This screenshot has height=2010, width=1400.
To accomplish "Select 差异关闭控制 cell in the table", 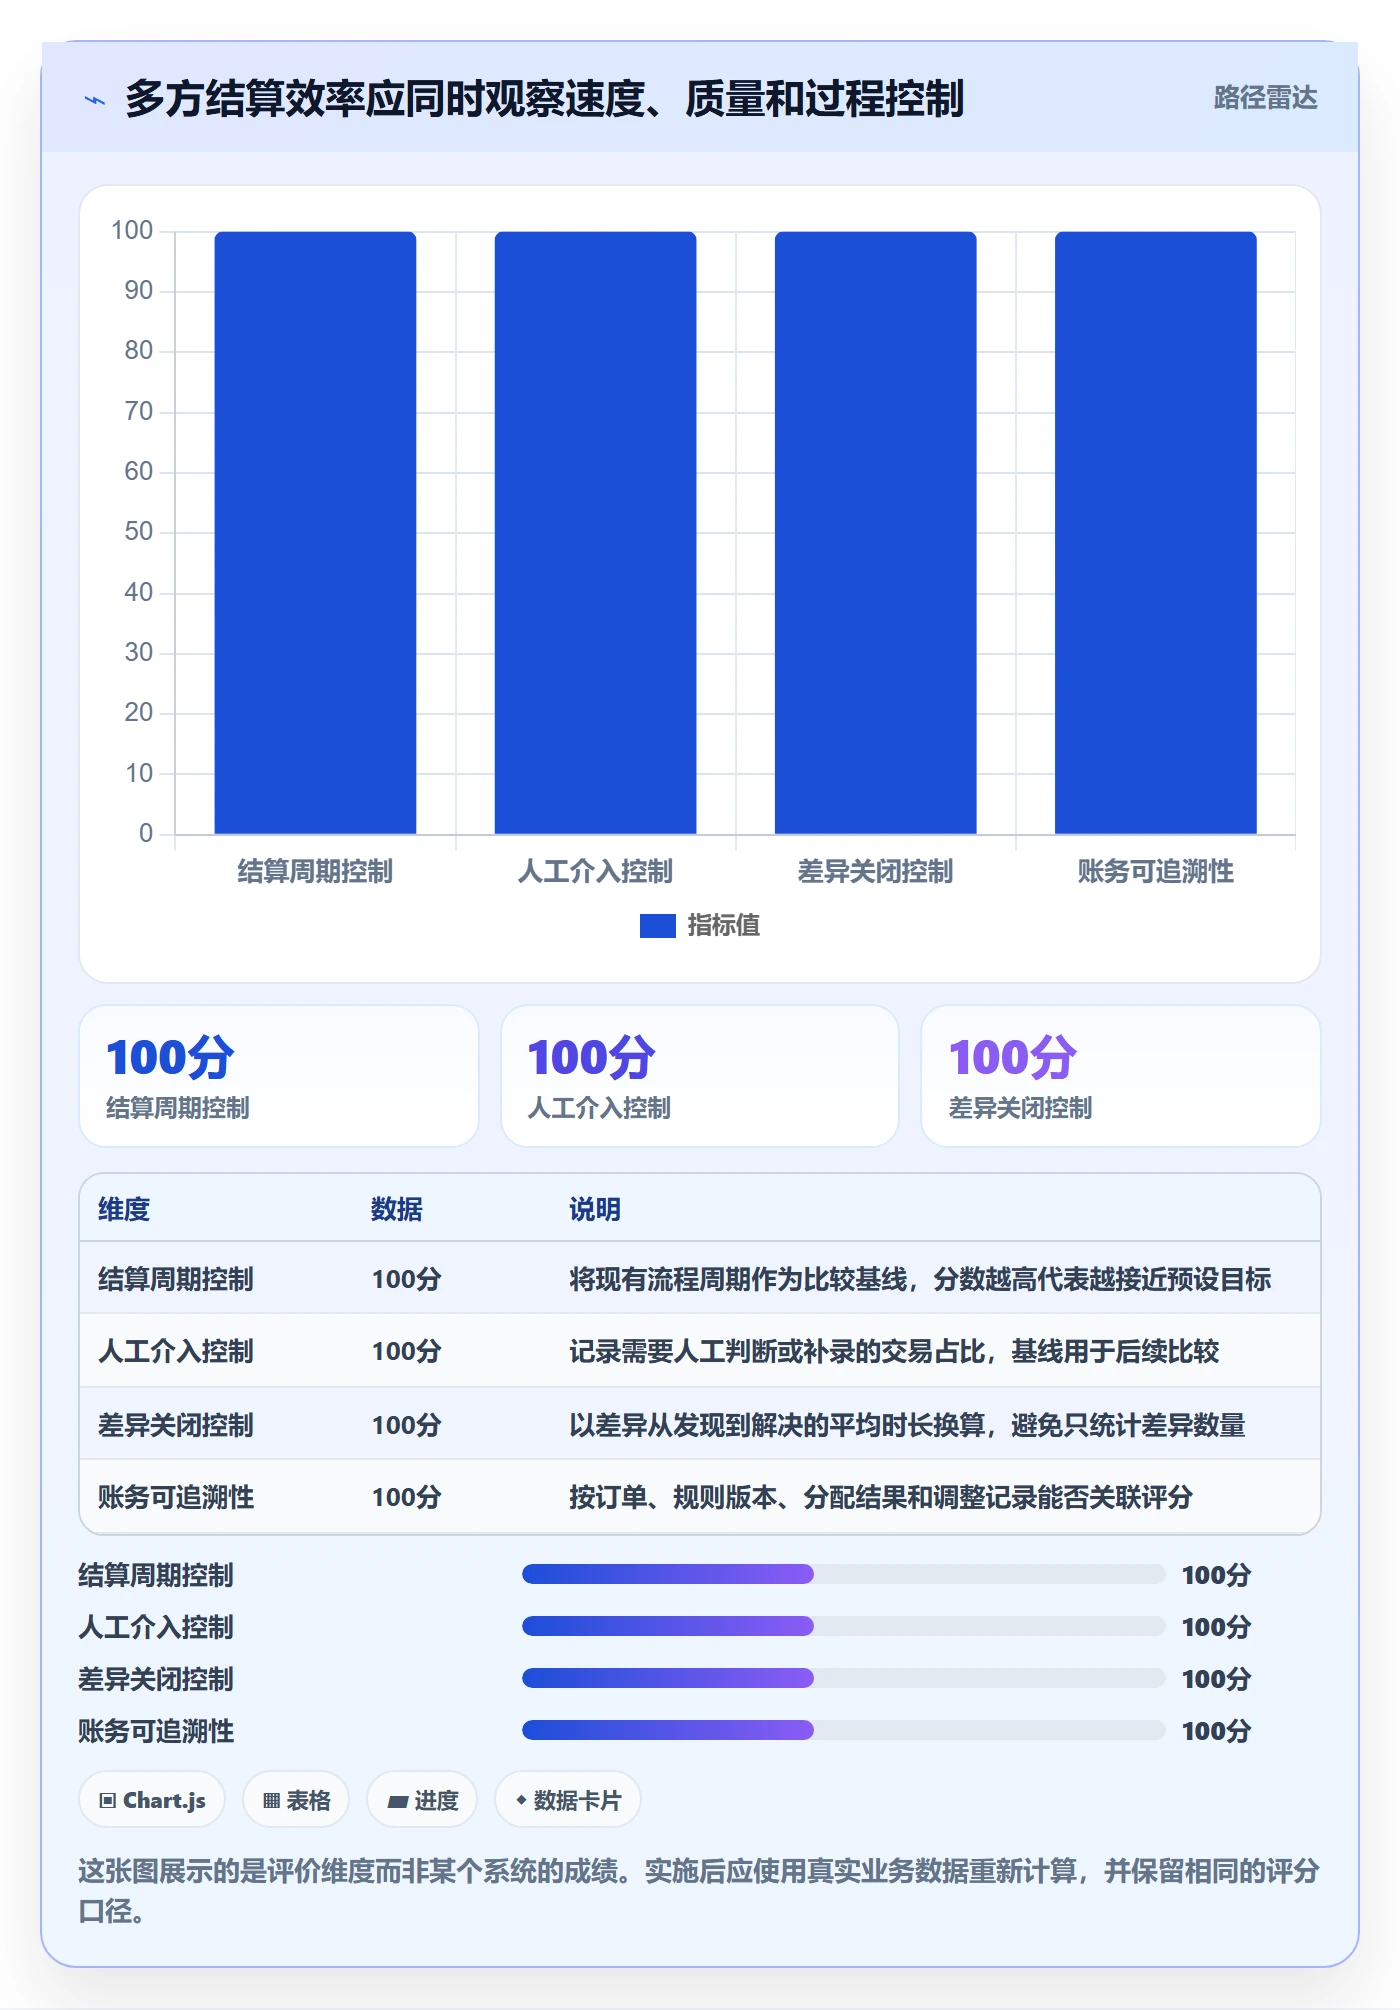I will 176,1425.
